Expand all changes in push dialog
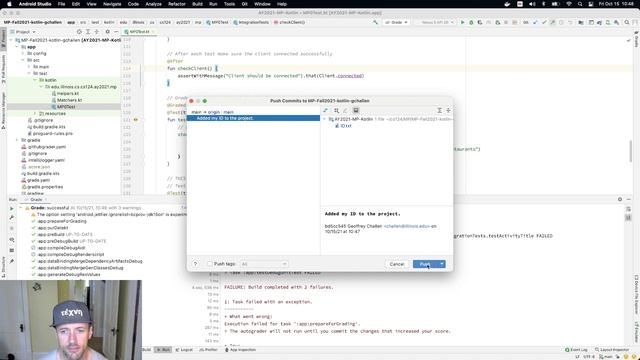The height and width of the screenshot is (360, 640). click(439, 110)
